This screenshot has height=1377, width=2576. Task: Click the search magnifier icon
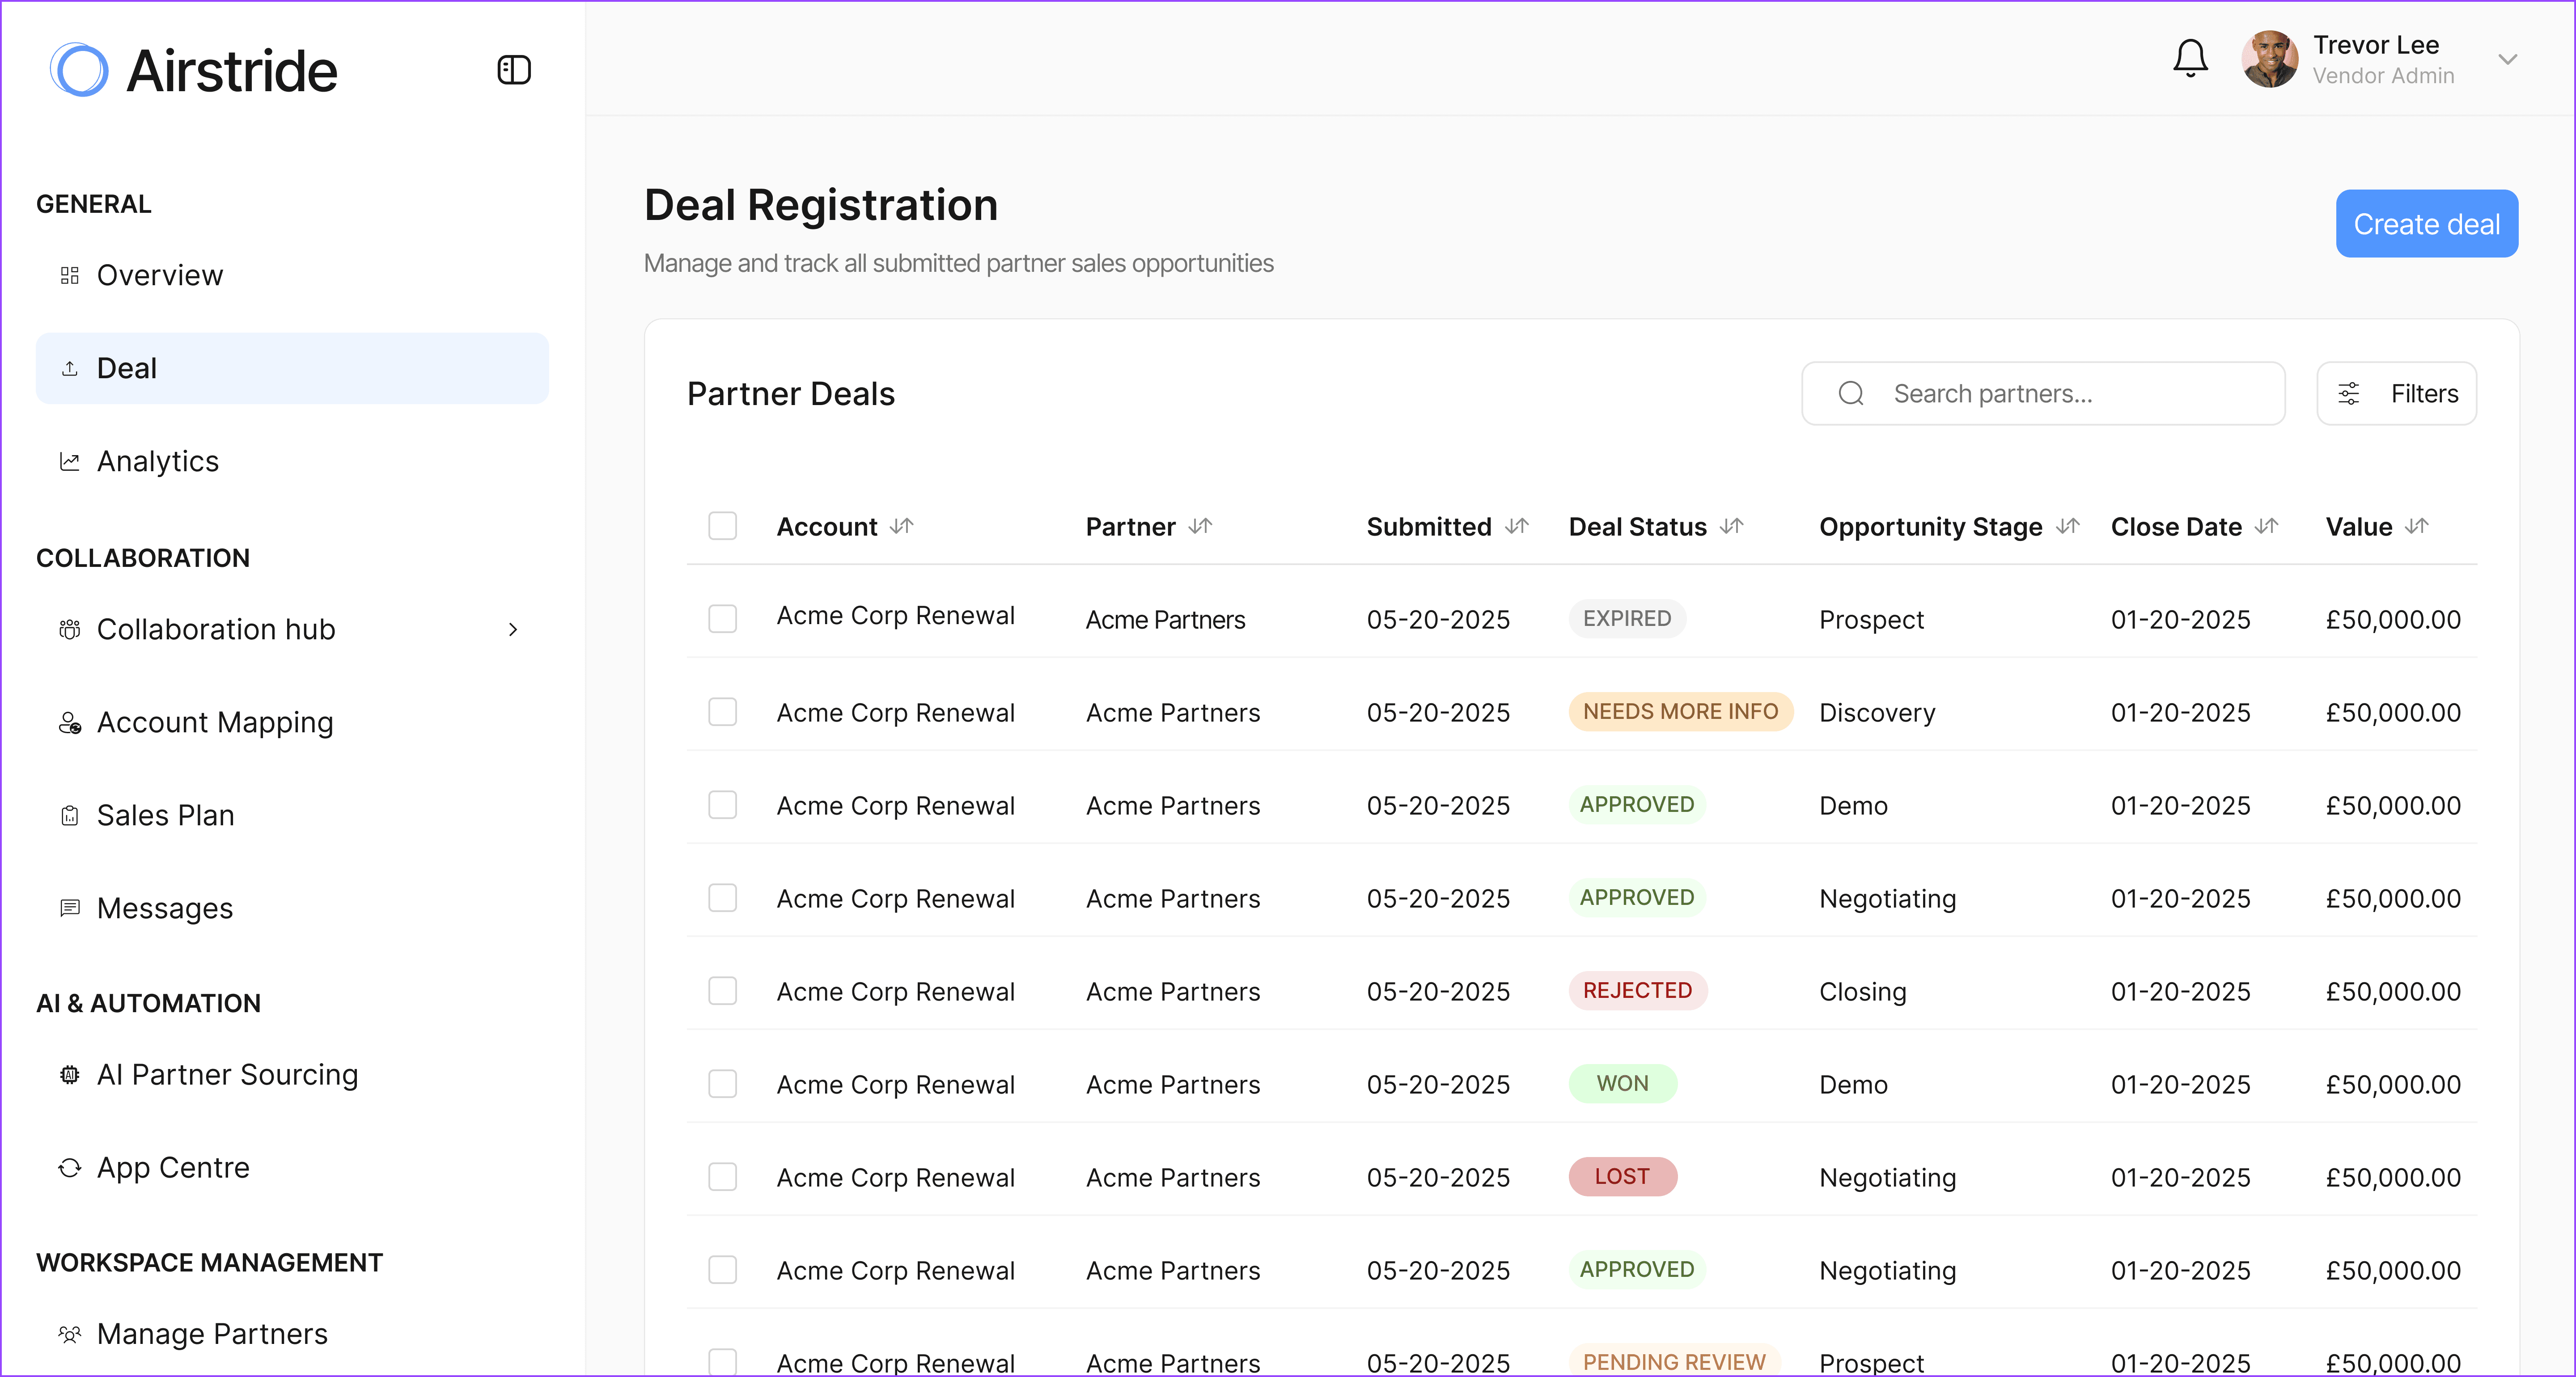tap(1851, 393)
